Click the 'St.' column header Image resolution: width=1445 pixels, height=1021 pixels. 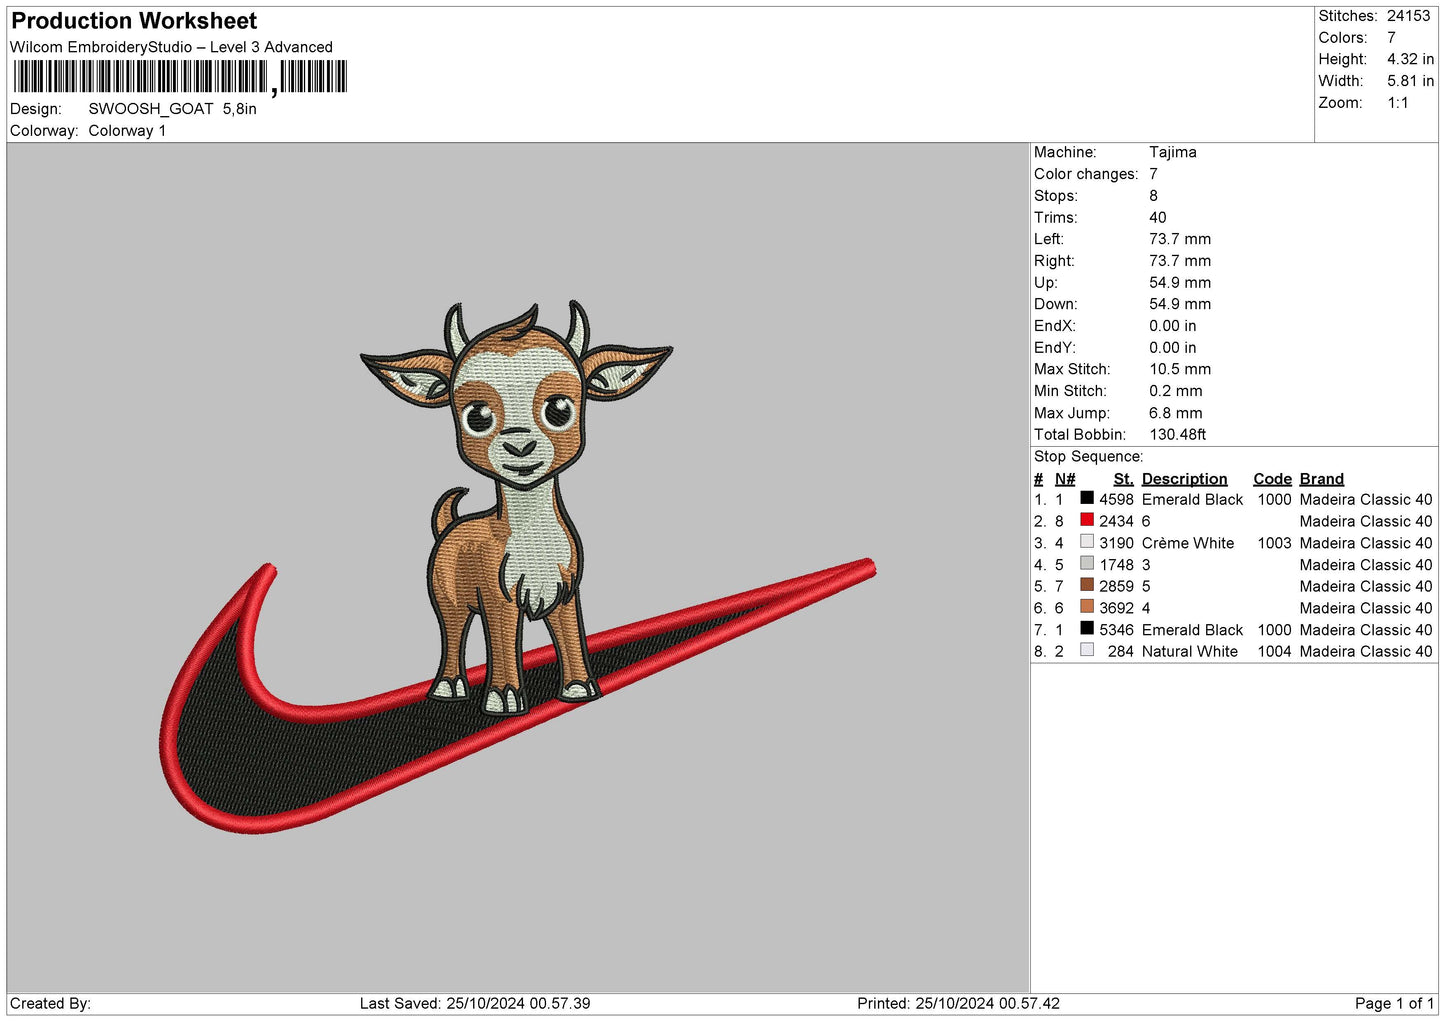(x=1123, y=479)
